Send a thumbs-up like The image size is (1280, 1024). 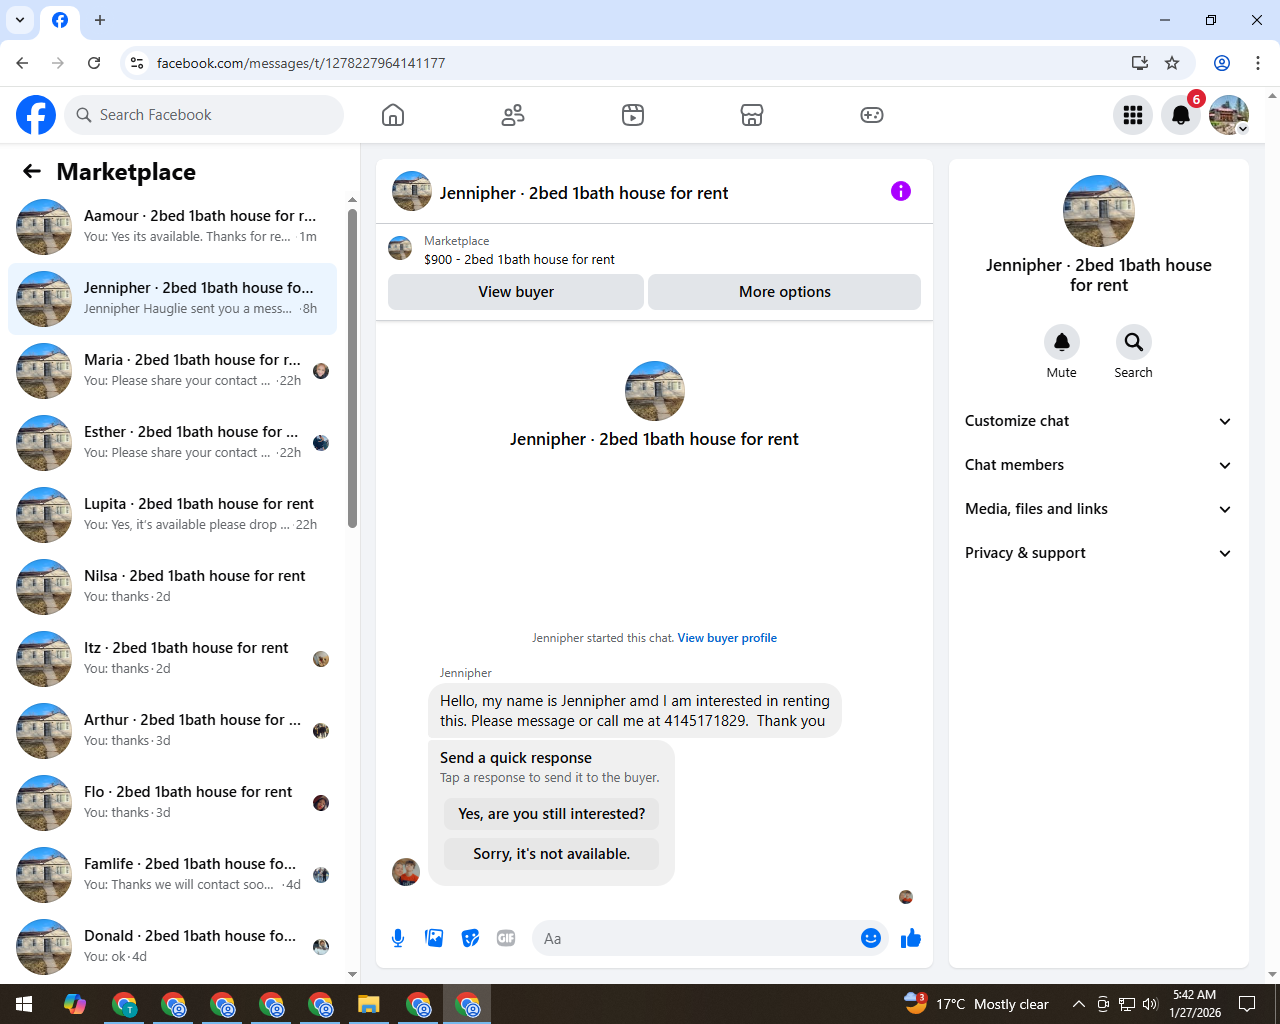click(911, 938)
